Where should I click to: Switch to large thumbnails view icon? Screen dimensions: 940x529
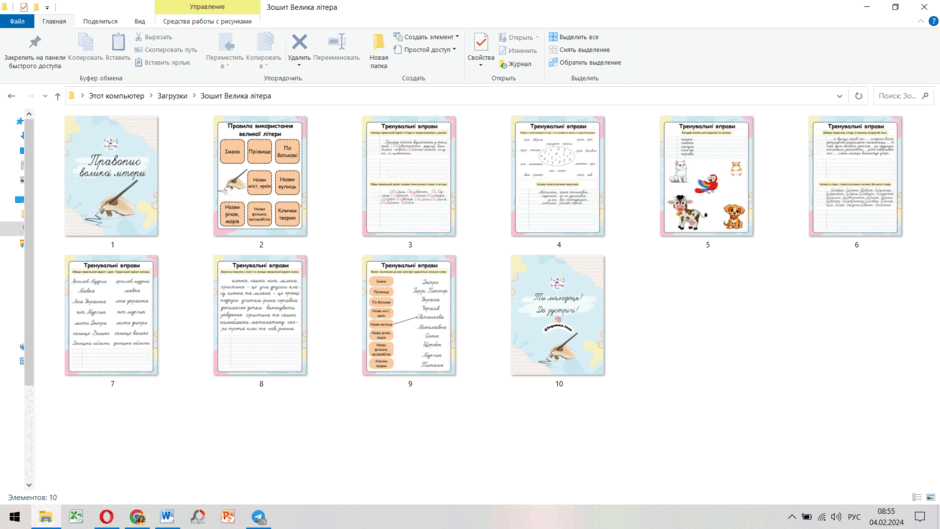(930, 497)
